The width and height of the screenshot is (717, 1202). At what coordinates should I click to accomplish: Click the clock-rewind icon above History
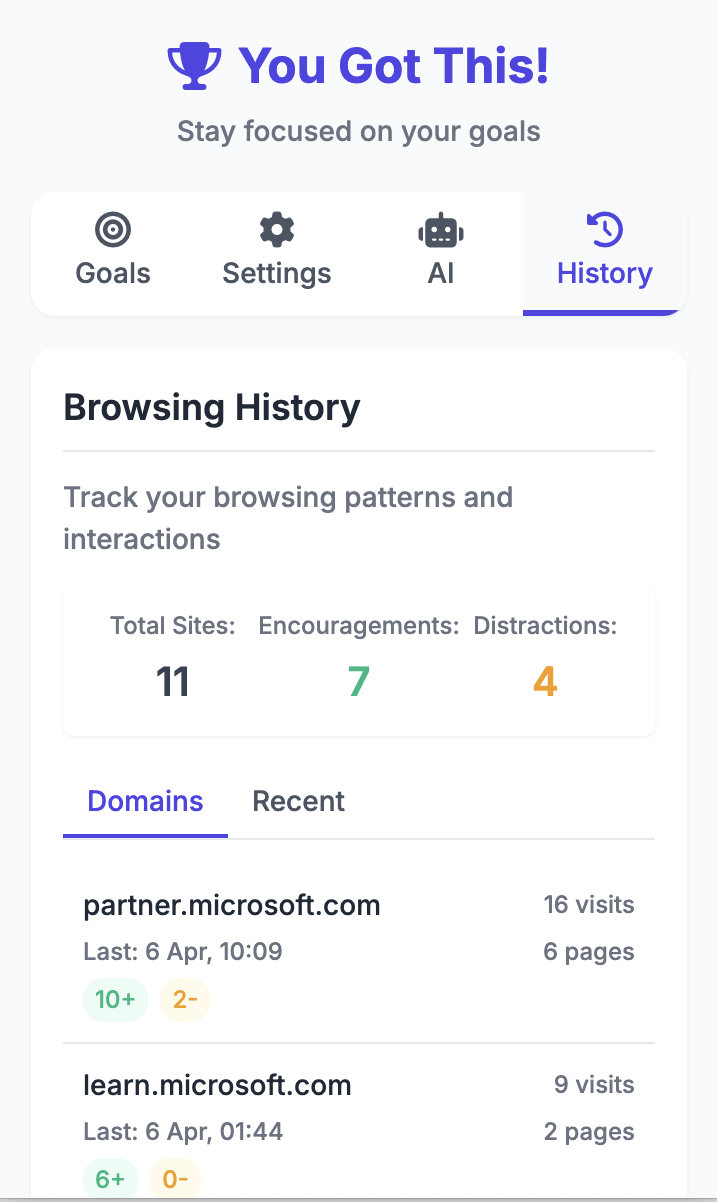tap(605, 230)
